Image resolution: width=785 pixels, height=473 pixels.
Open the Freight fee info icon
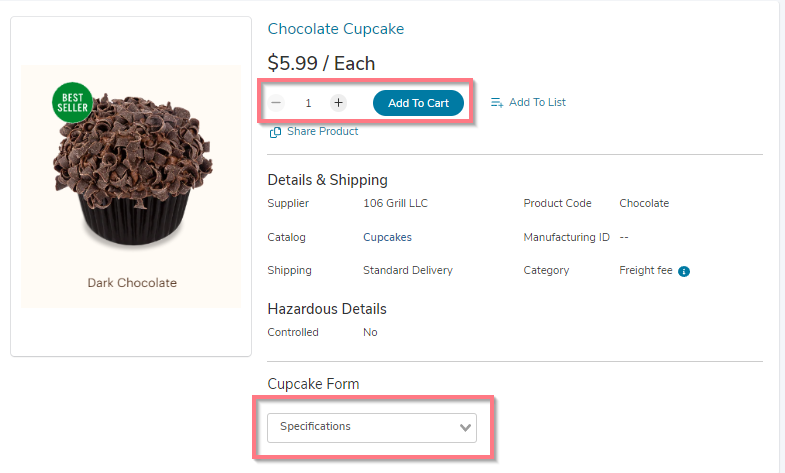pos(684,271)
